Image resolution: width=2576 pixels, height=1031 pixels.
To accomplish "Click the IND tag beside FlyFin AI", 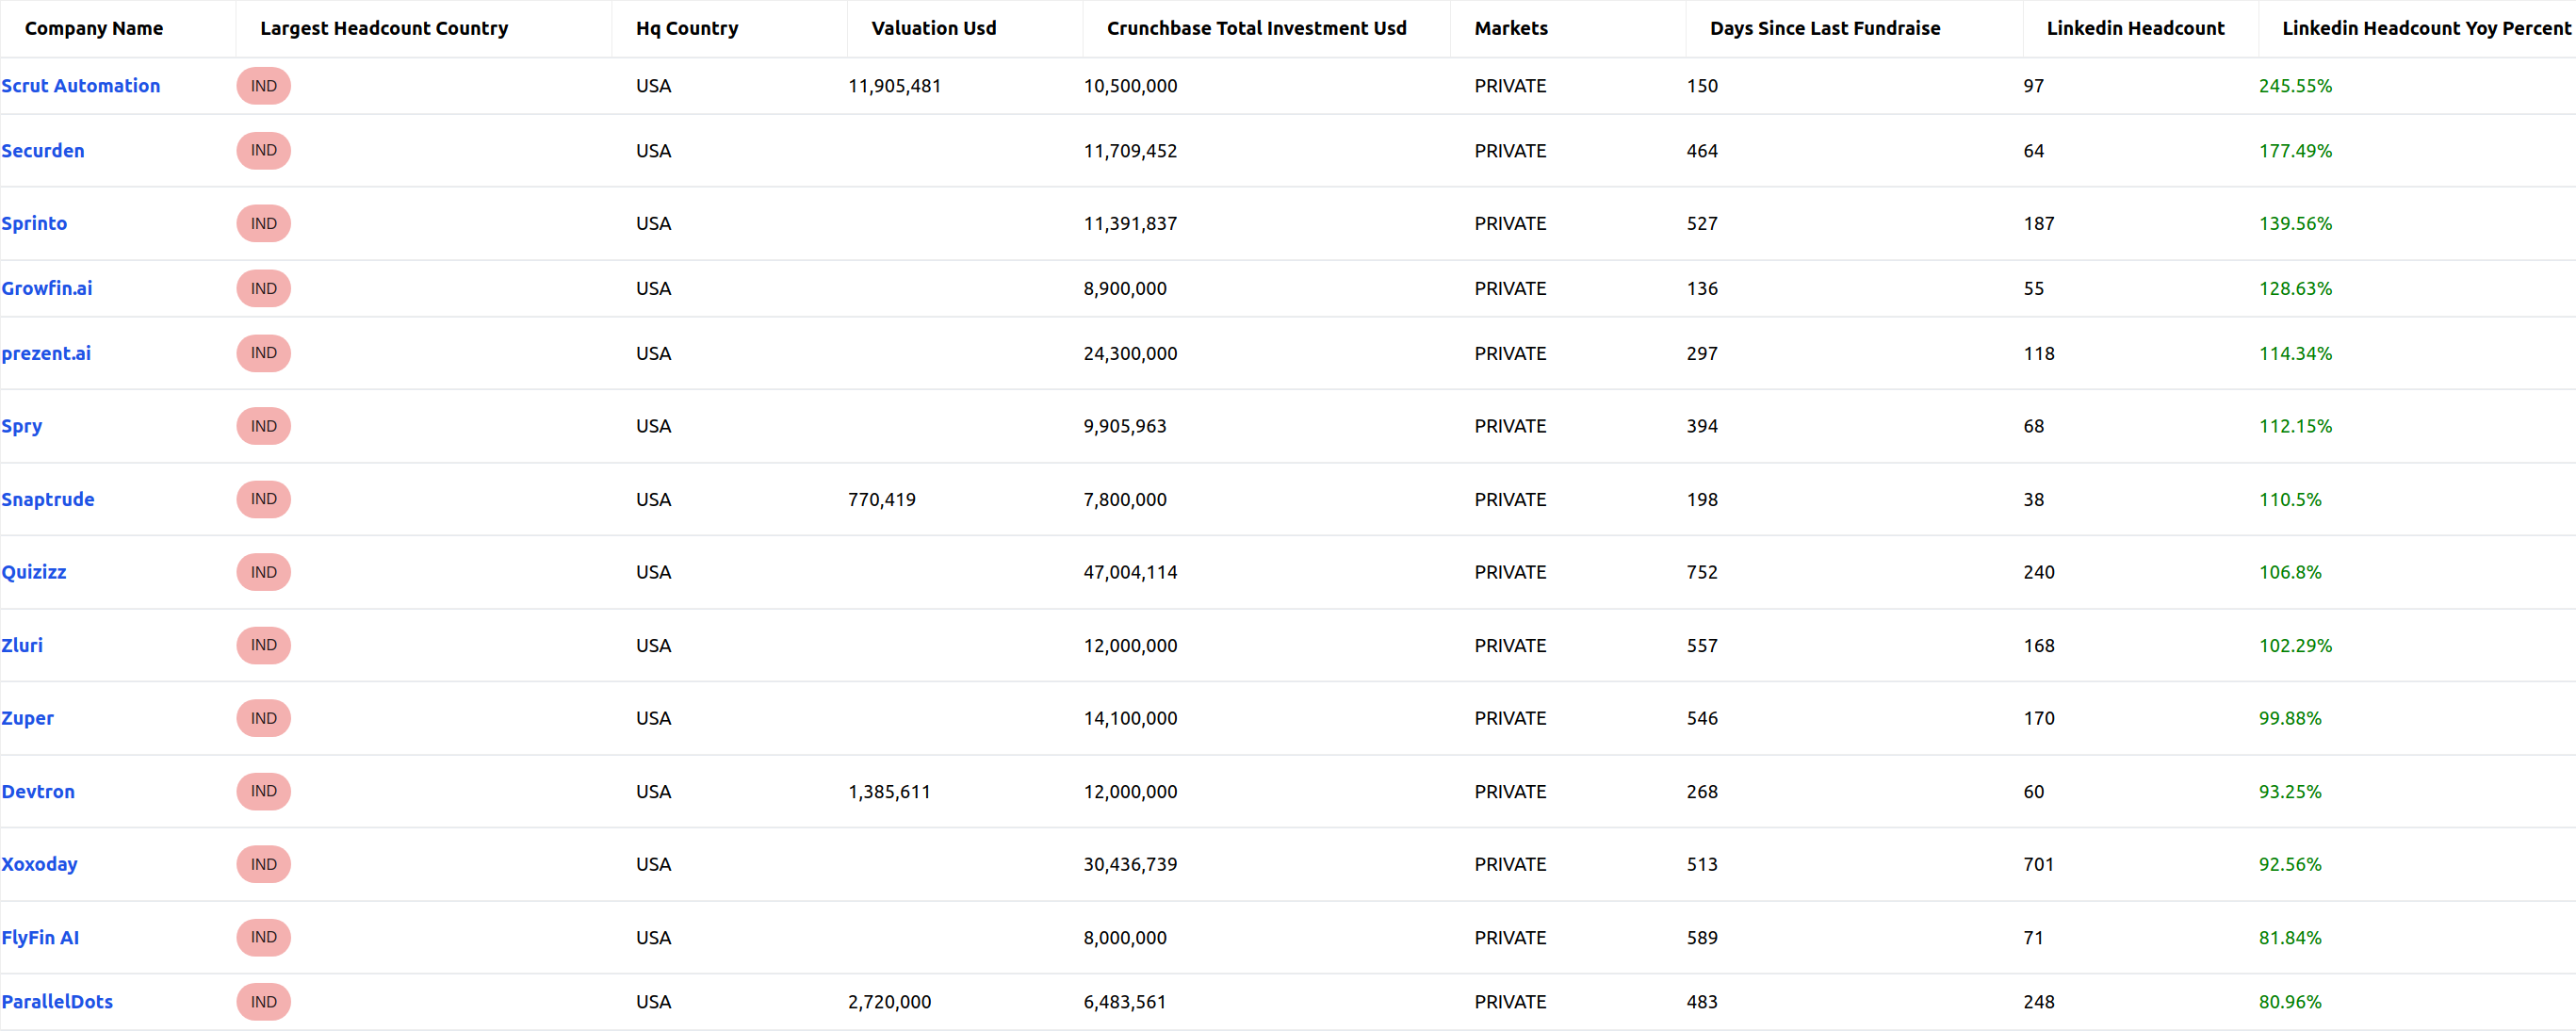I will [x=264, y=937].
